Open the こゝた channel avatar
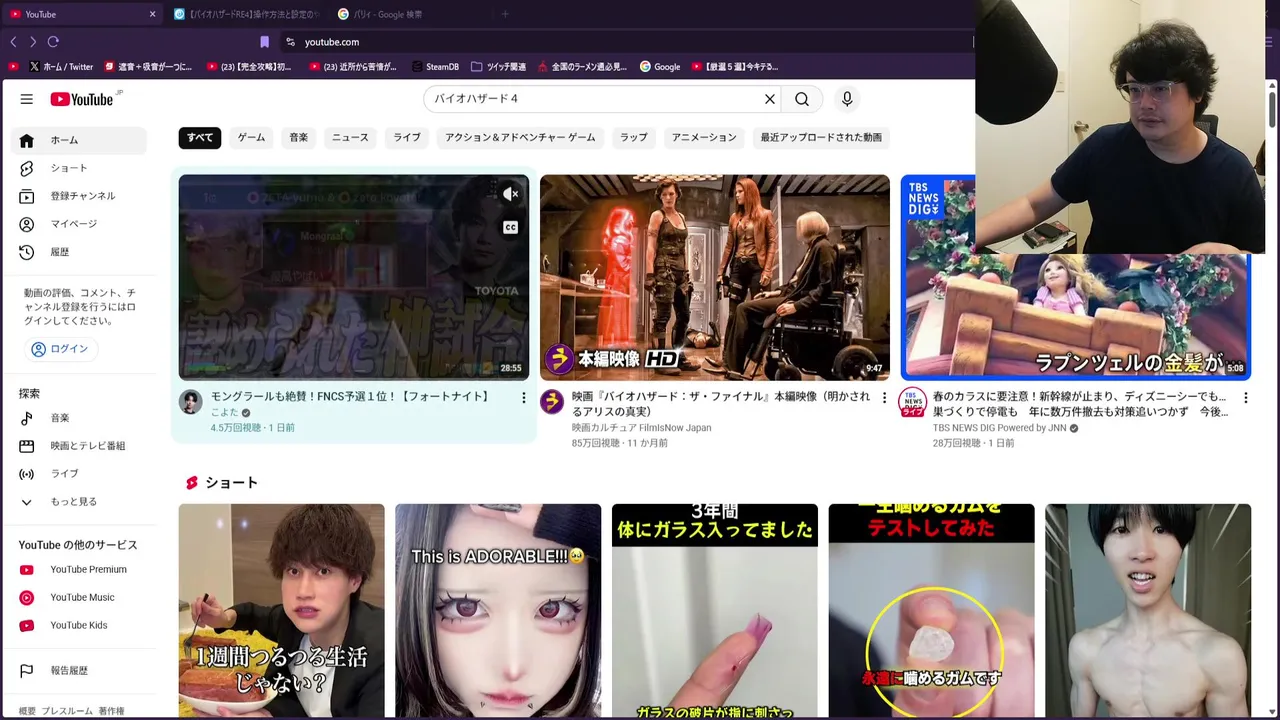Image resolution: width=1280 pixels, height=720 pixels. coord(191,402)
